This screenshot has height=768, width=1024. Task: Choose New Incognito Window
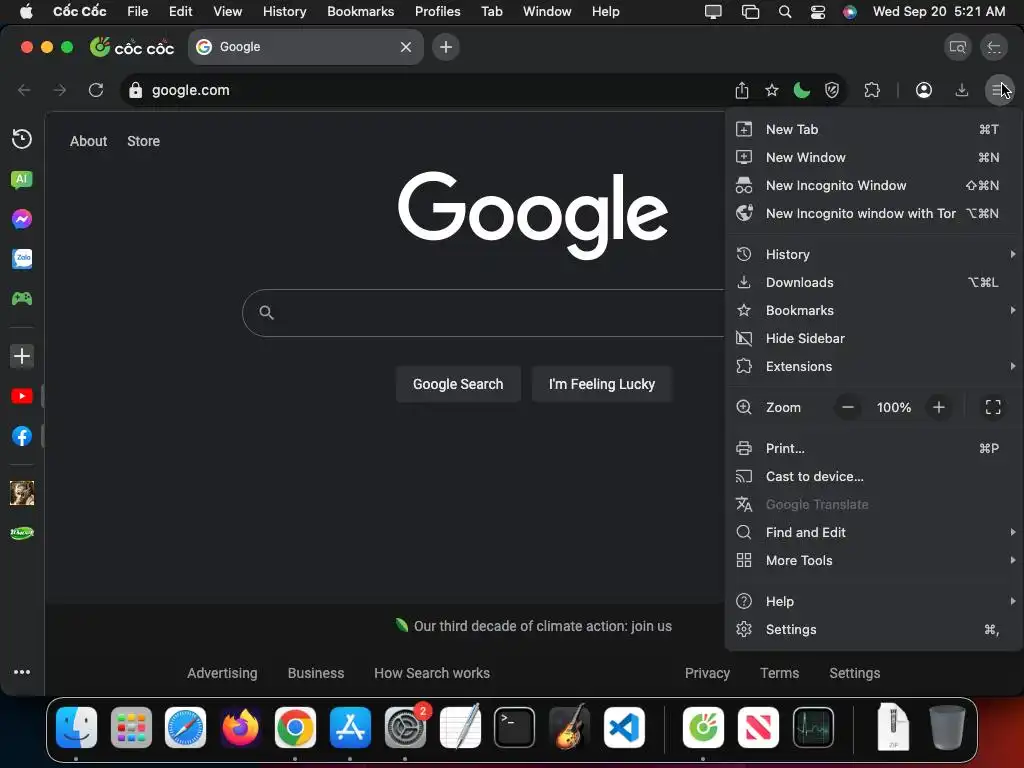873,185
